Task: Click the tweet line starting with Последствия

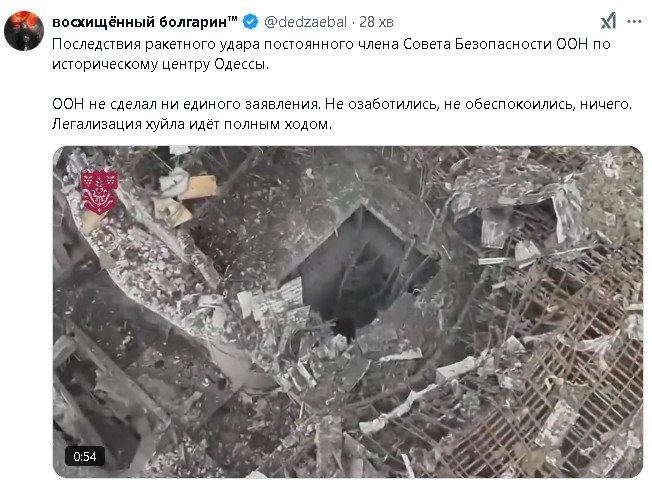Action: (x=331, y=44)
